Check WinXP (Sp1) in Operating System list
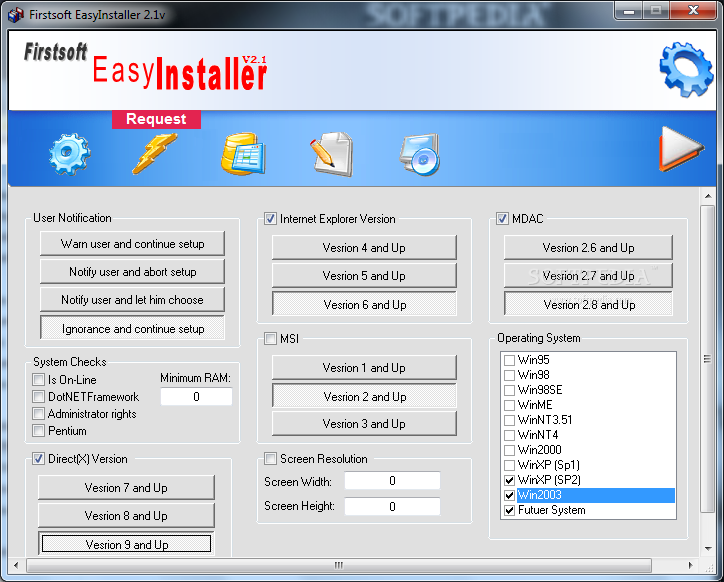The height and width of the screenshot is (582, 724). click(x=509, y=465)
